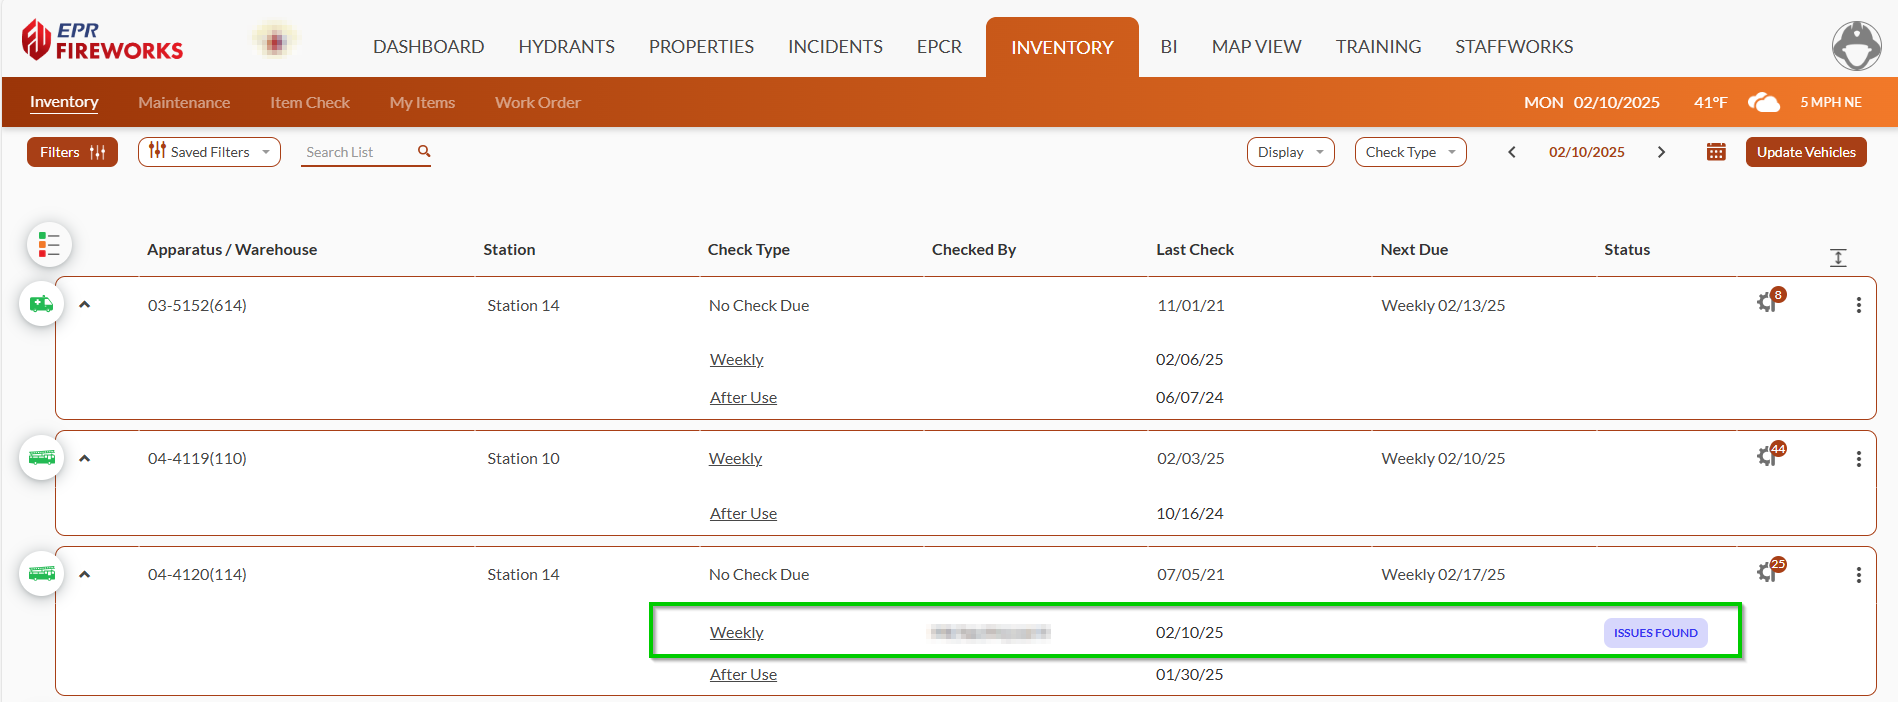
Task: Advance to next date using right arrow
Action: [1661, 152]
